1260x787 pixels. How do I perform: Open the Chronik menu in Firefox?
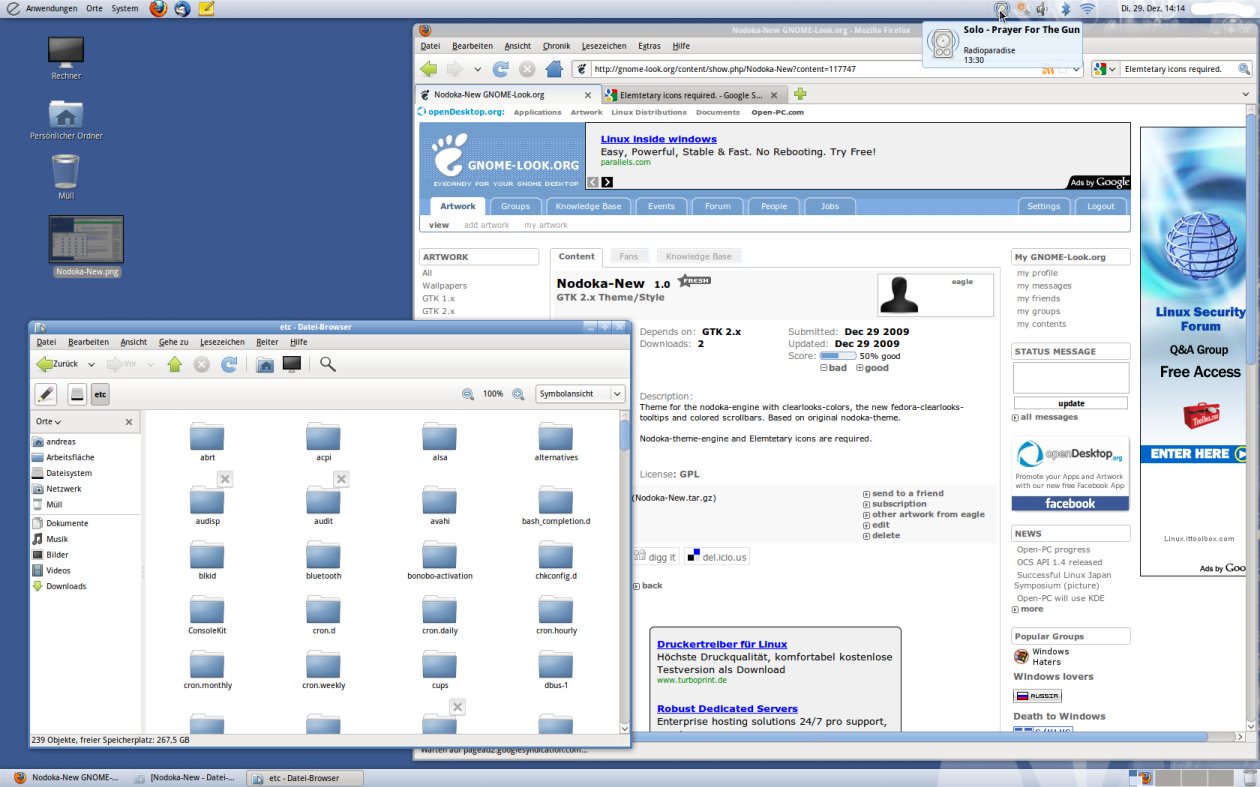point(556,46)
